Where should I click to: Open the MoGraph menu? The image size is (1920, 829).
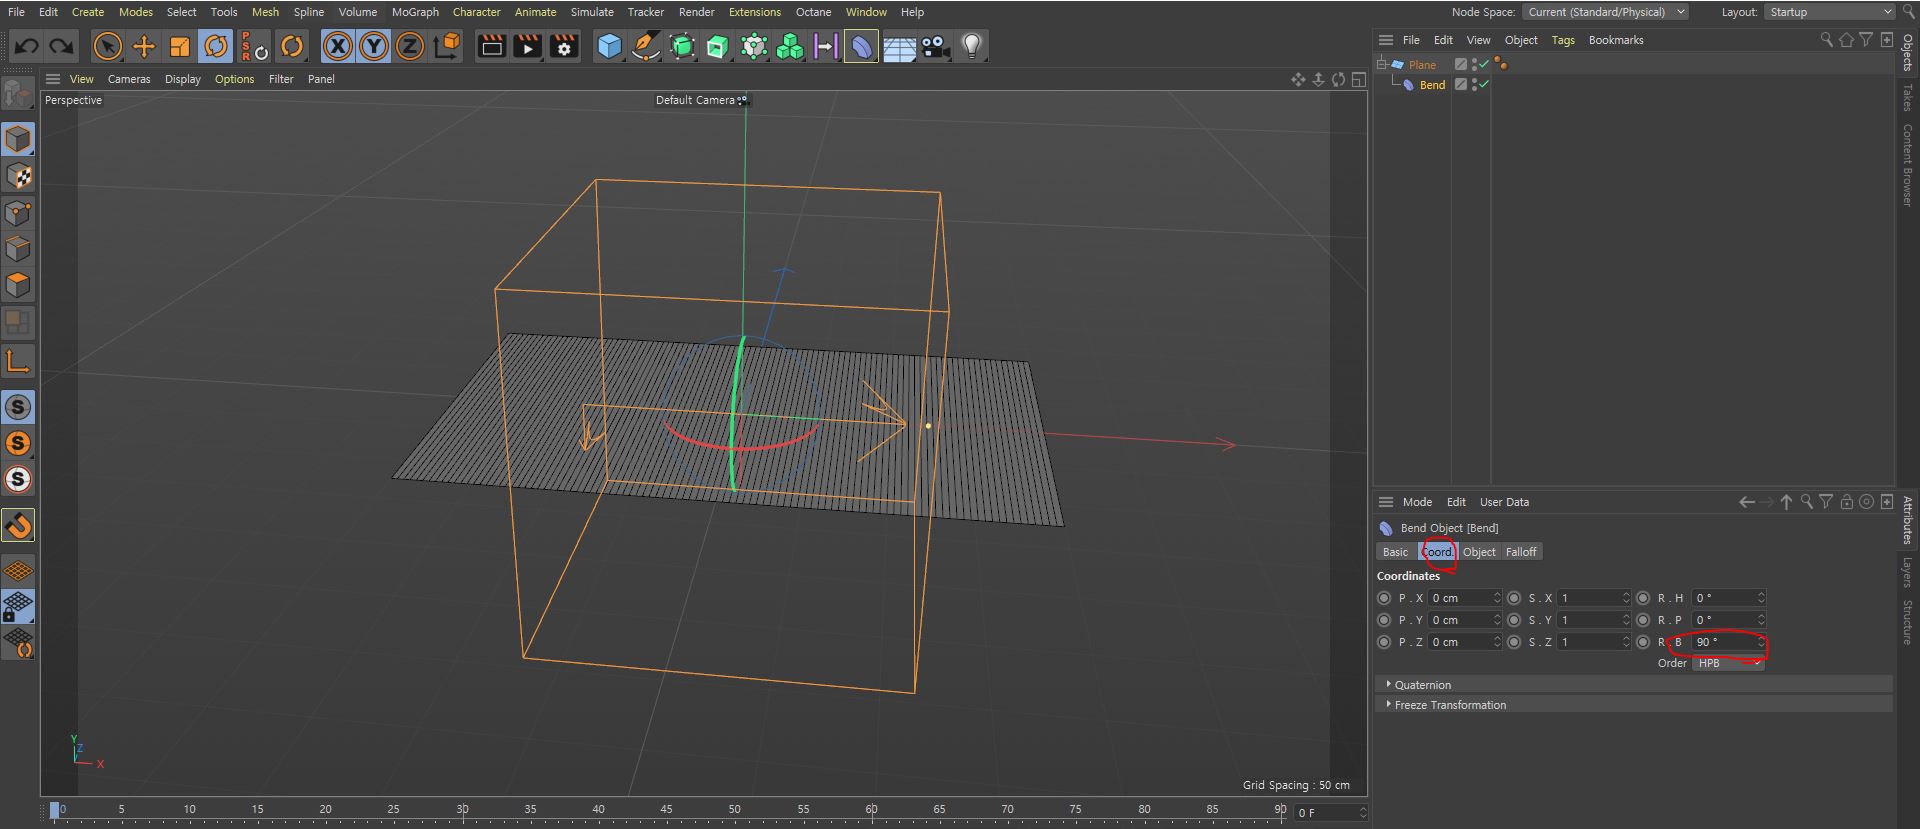coord(415,12)
